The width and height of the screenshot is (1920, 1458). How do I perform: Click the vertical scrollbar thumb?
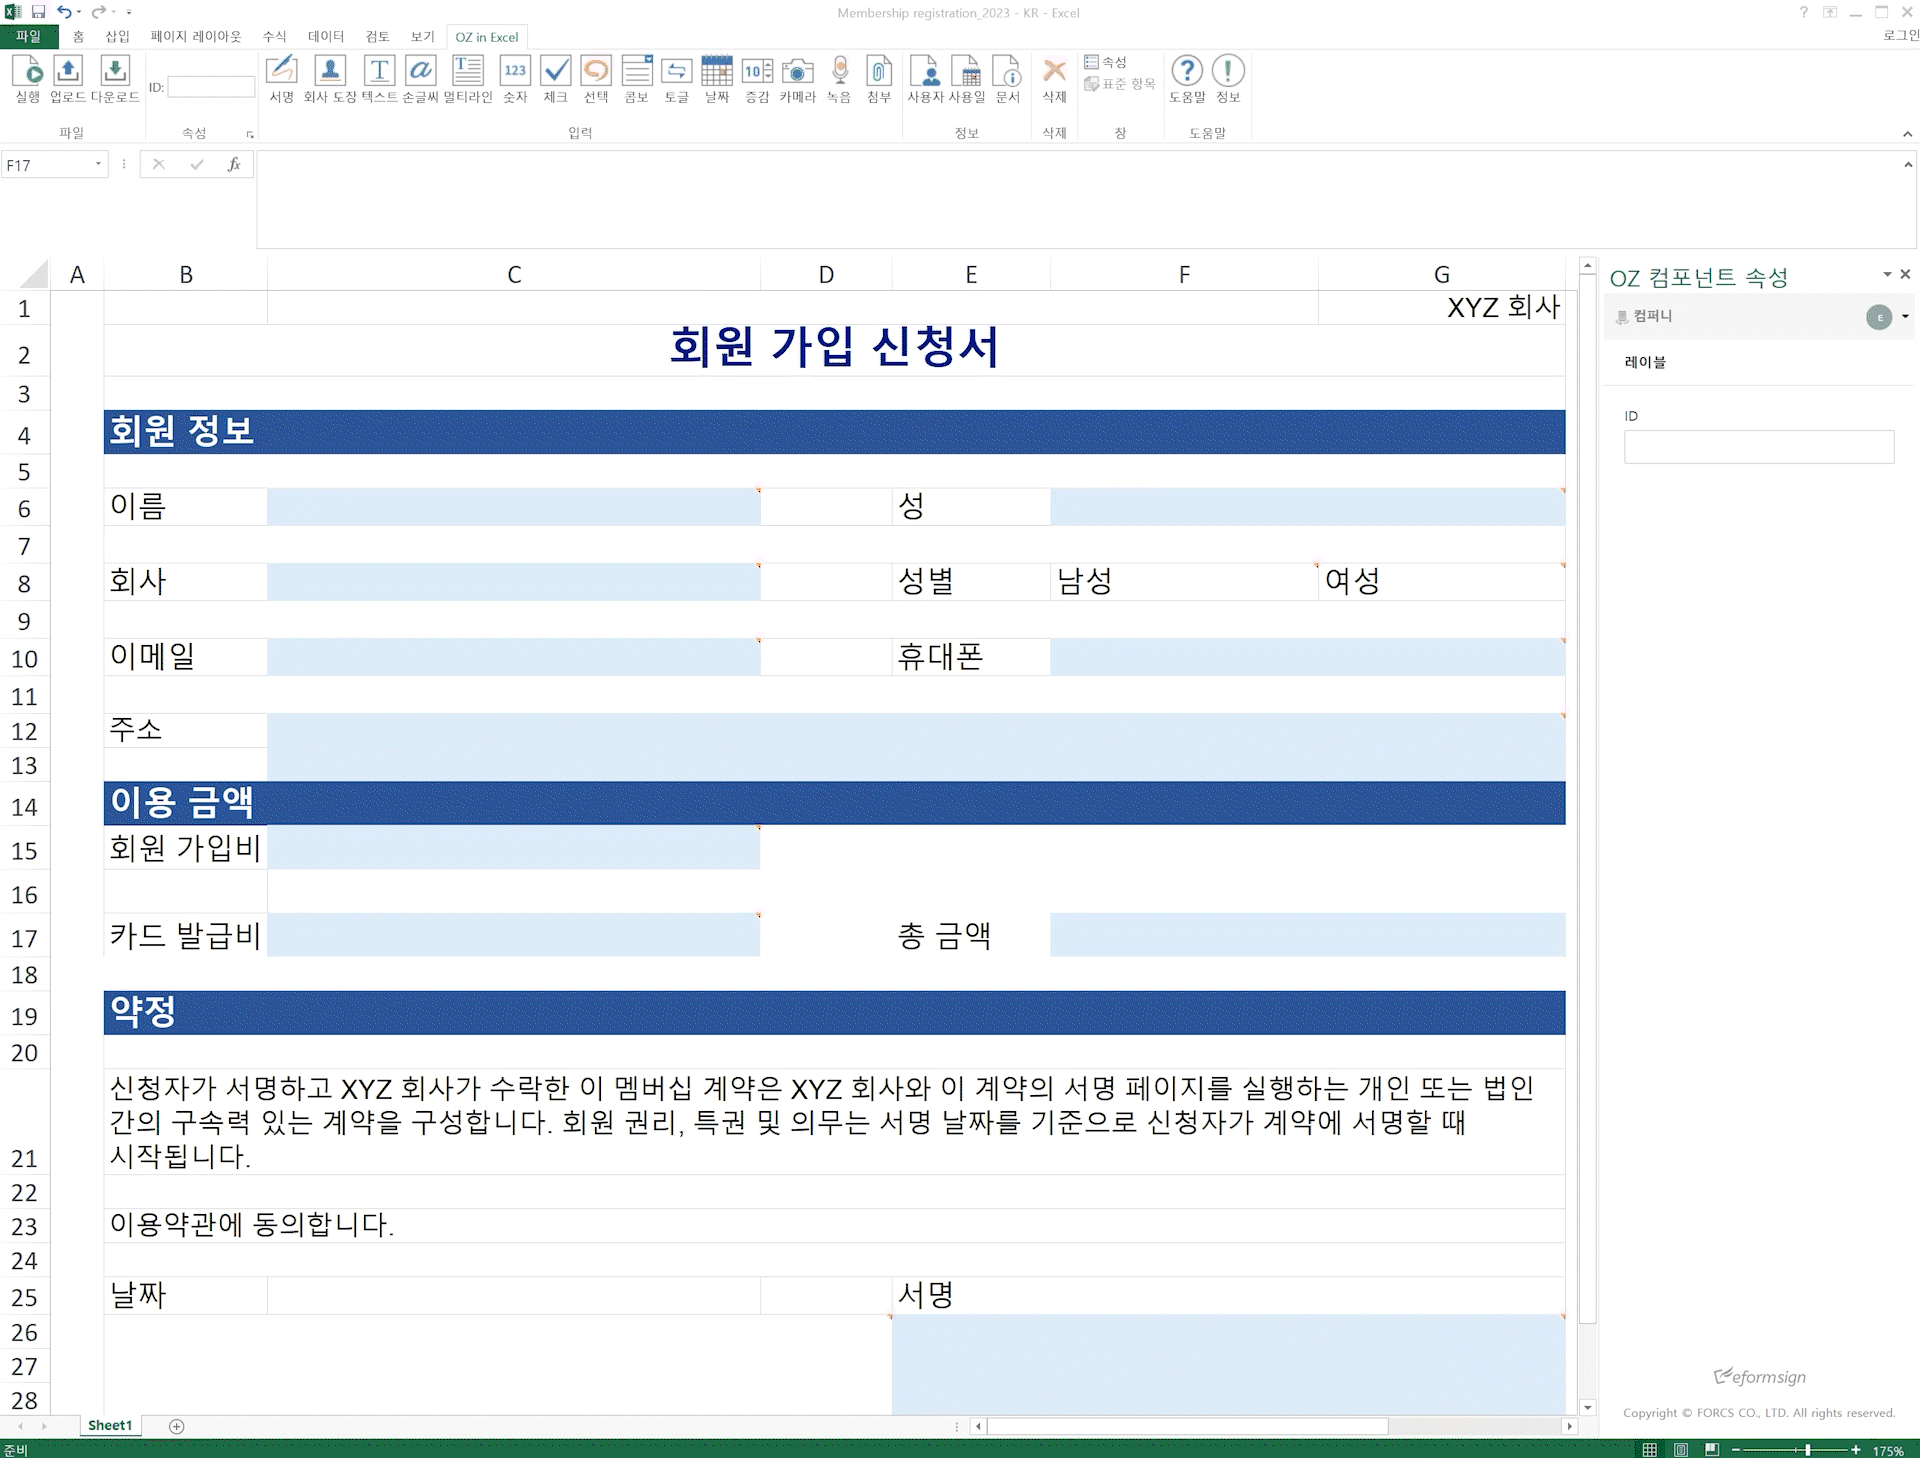pyautogui.click(x=1587, y=800)
